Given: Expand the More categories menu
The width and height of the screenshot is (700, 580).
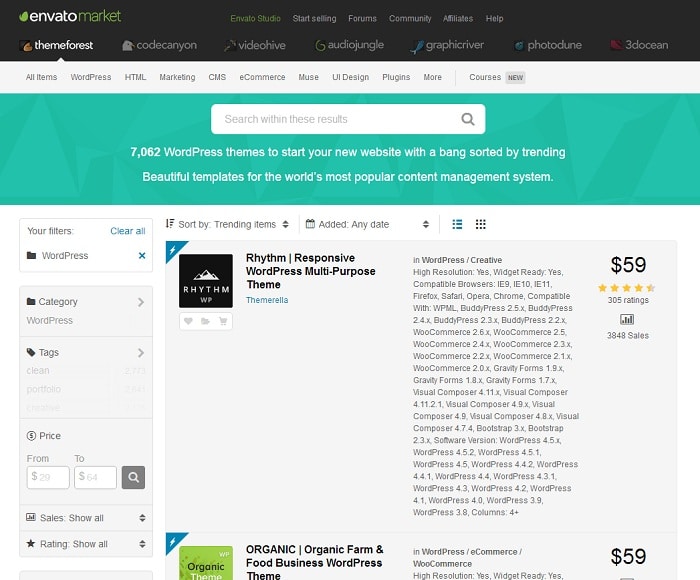Looking at the screenshot, I should click(432, 77).
